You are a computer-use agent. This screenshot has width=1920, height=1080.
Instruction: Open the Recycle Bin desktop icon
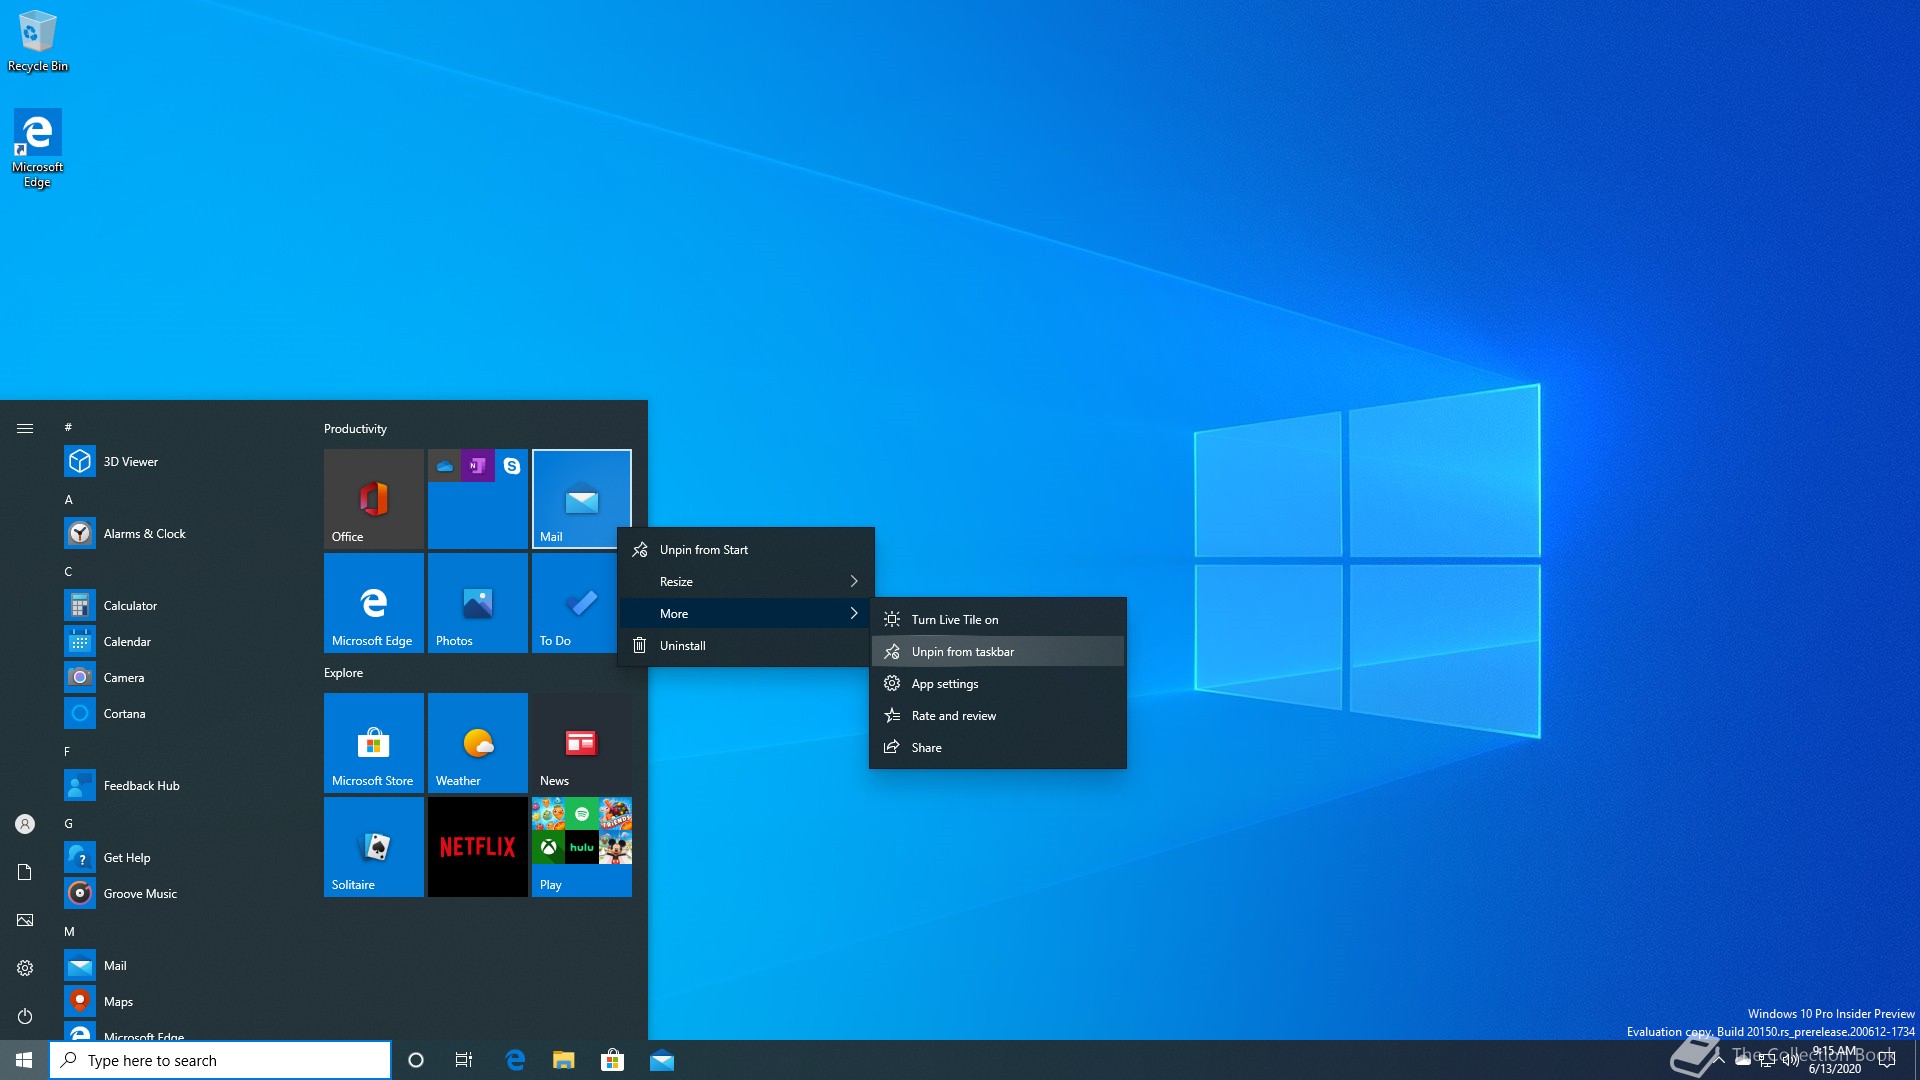coord(38,40)
